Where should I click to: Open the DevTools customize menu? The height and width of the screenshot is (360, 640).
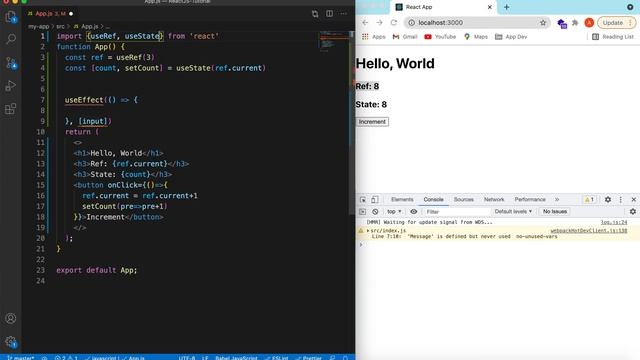(x=621, y=200)
